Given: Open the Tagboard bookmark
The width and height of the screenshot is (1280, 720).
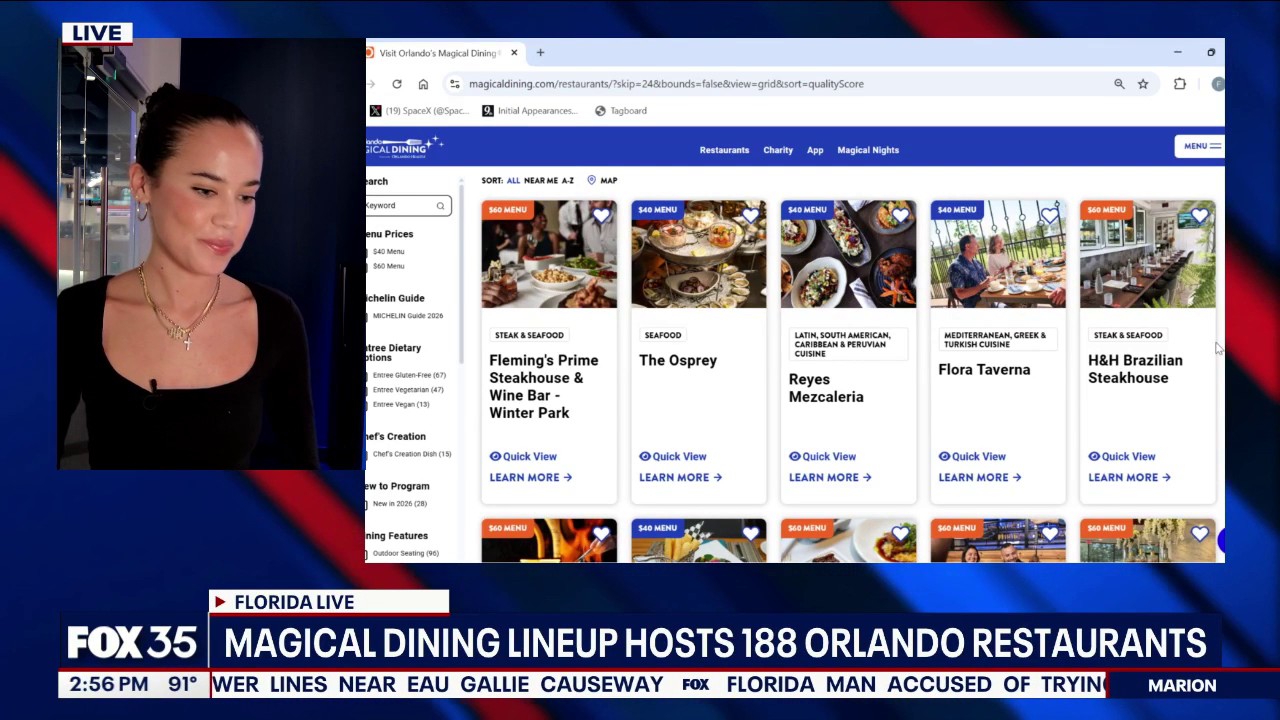Looking at the screenshot, I should pyautogui.click(x=621, y=111).
